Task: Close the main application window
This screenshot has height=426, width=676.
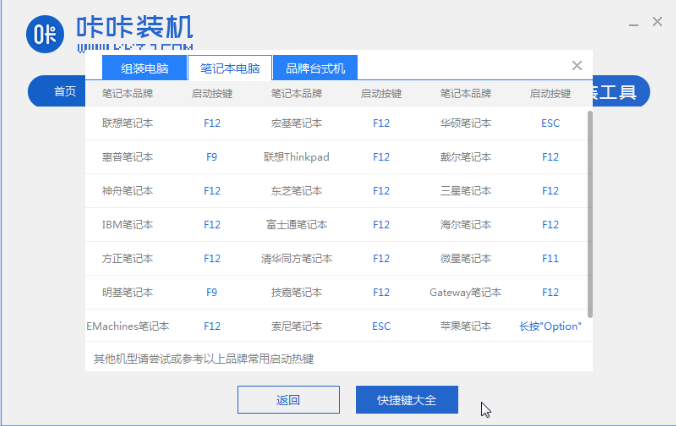Action: [657, 21]
